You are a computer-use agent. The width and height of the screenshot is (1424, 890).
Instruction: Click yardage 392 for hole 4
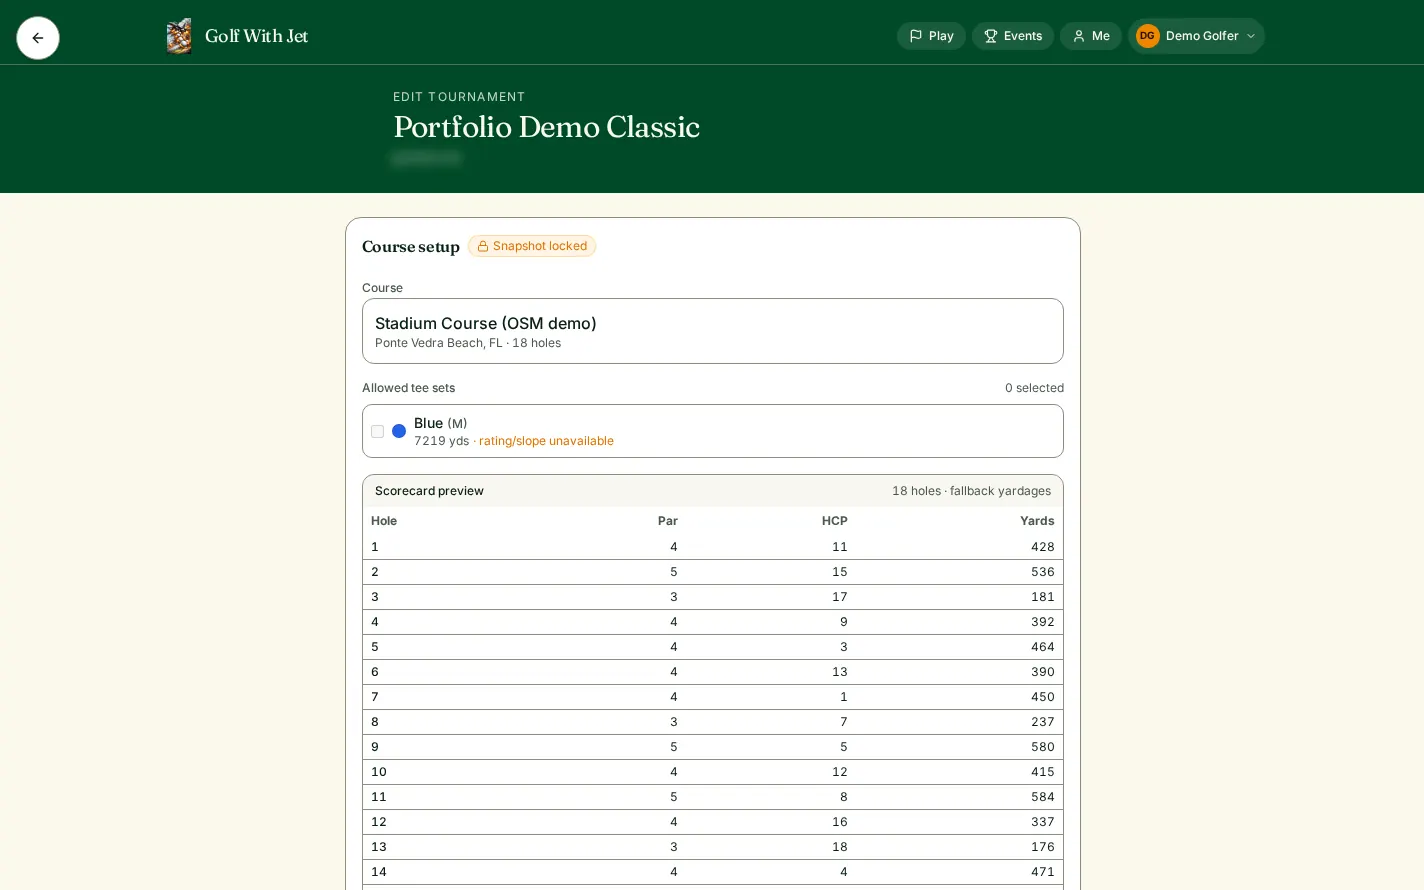[1043, 622]
